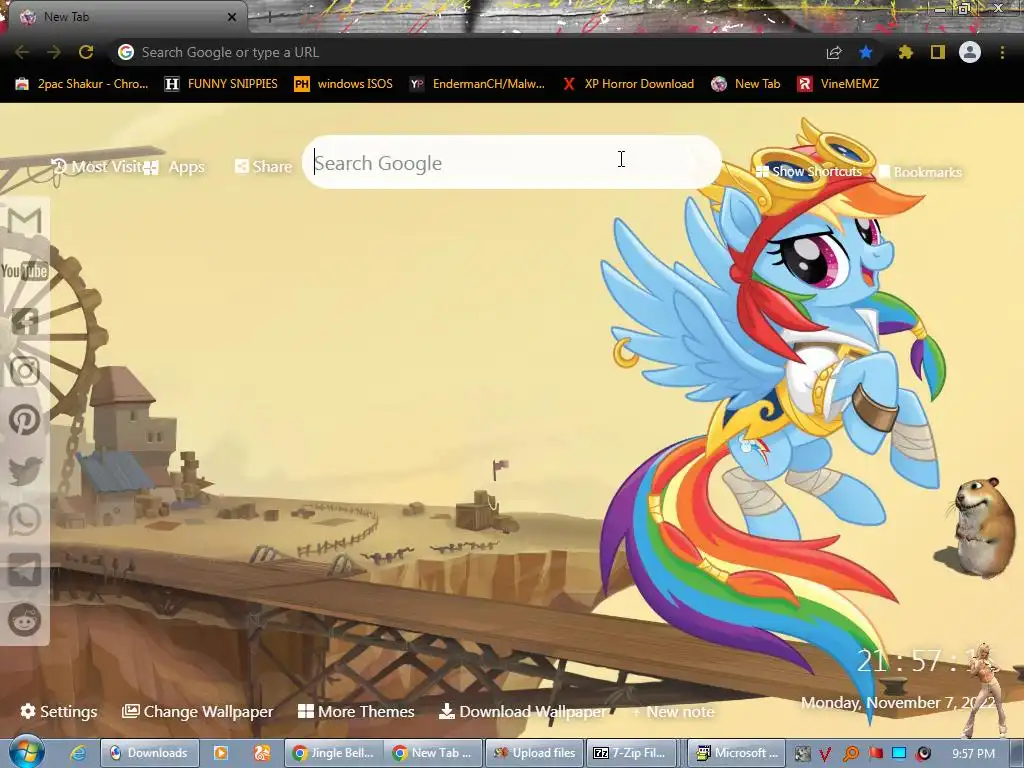The image size is (1024, 768).
Task: Open Chrome's three-dot menu
Action: pos(1002,52)
